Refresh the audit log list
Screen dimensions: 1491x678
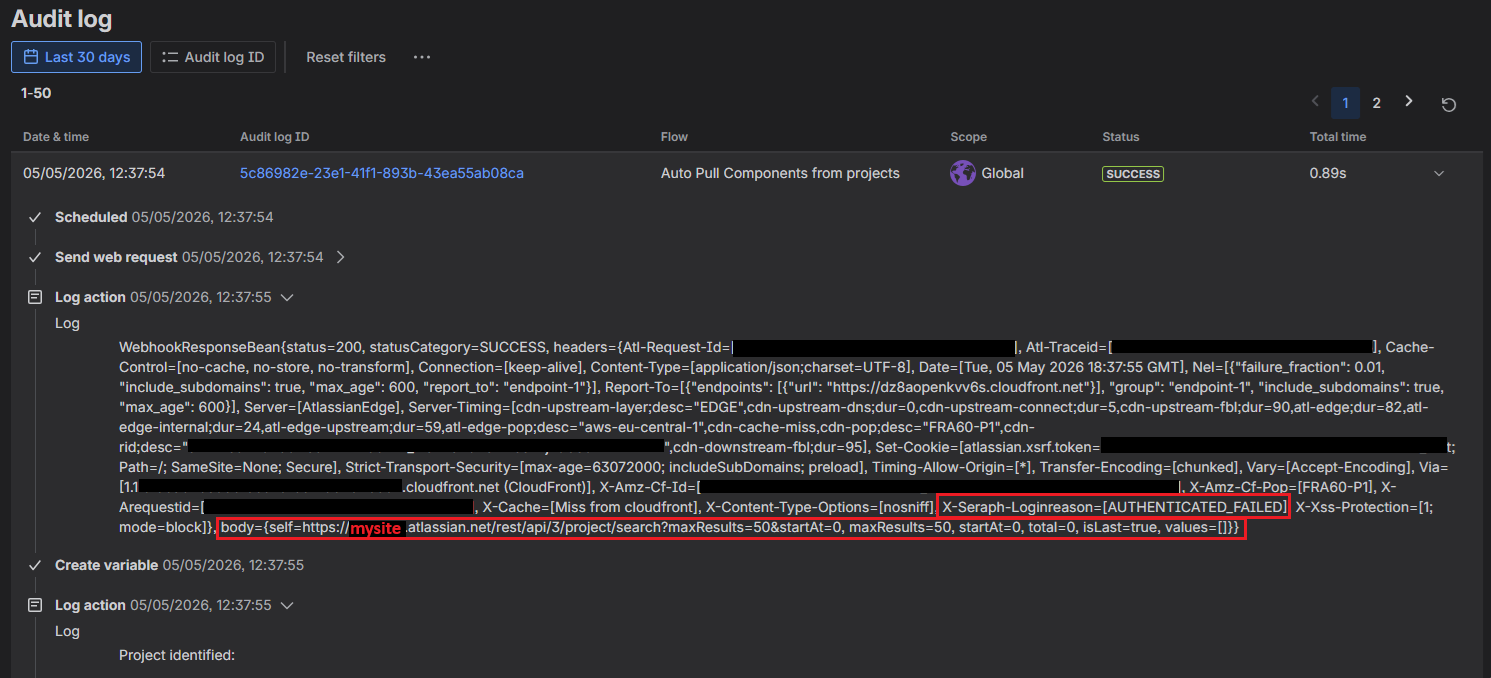[1448, 104]
